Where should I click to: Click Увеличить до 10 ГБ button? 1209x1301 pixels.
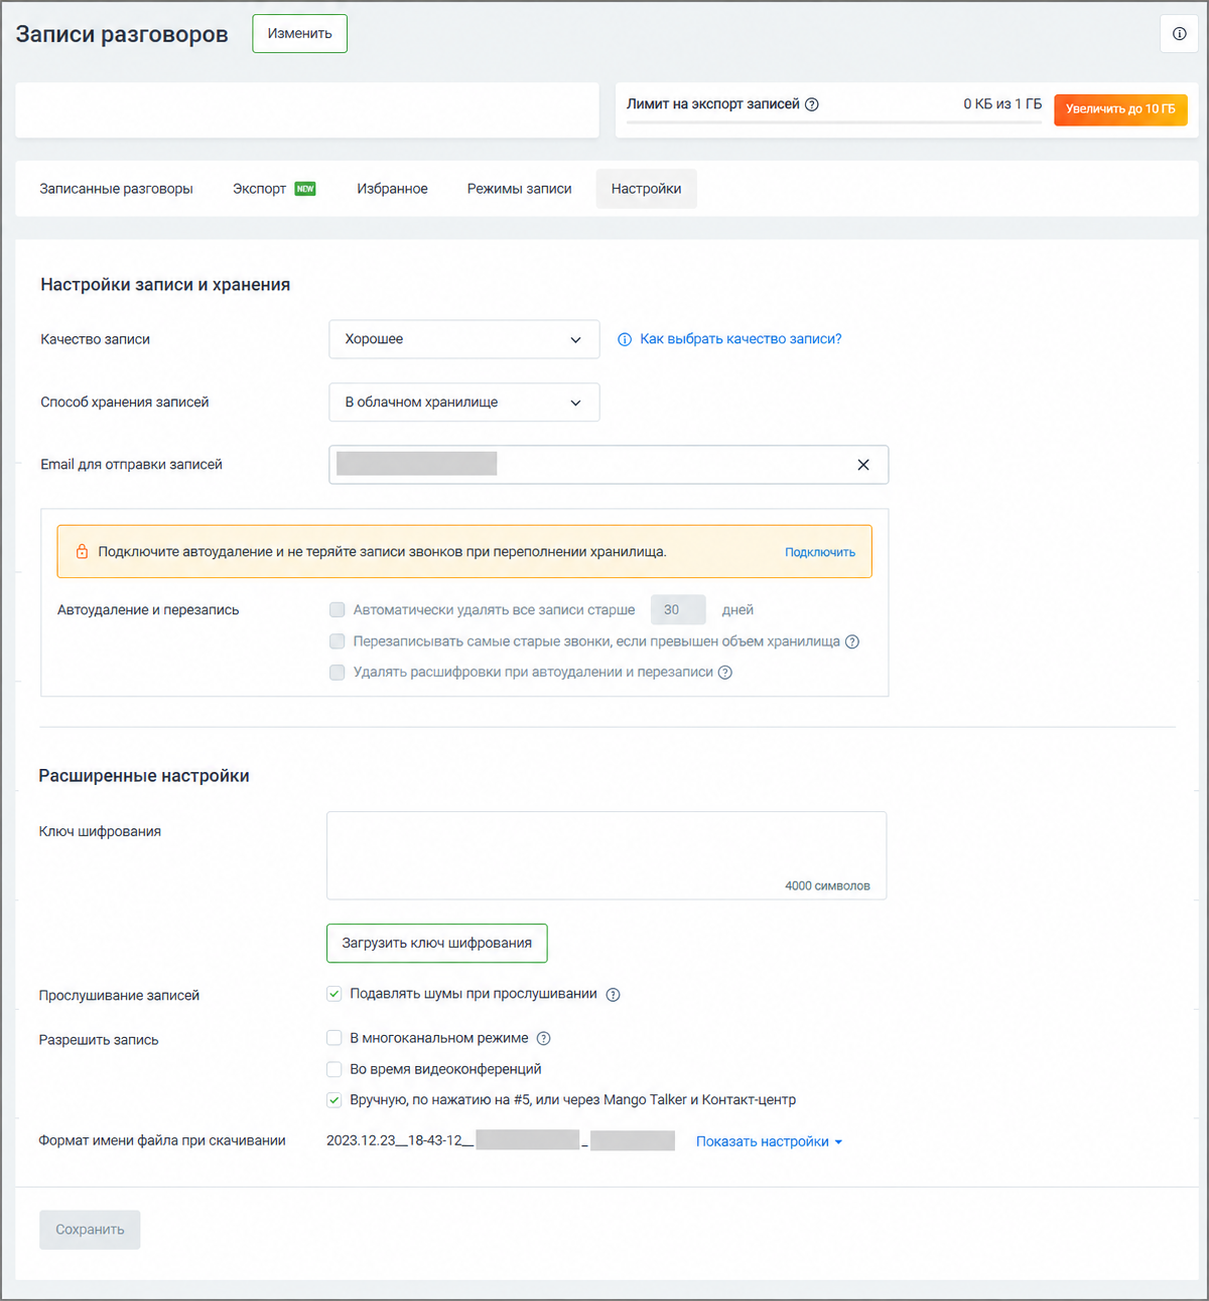(1120, 109)
